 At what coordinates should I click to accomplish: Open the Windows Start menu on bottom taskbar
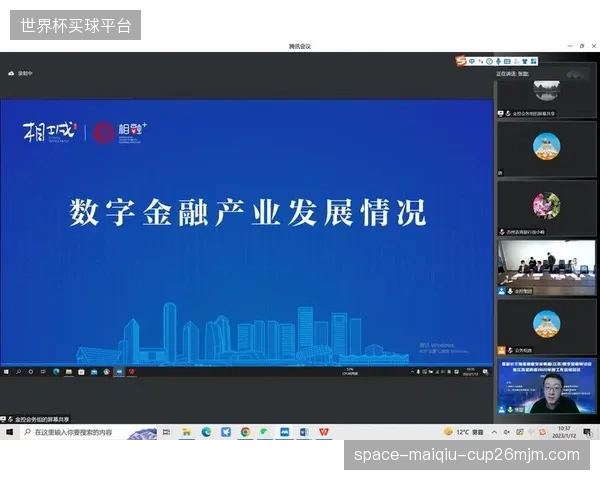tap(9, 432)
